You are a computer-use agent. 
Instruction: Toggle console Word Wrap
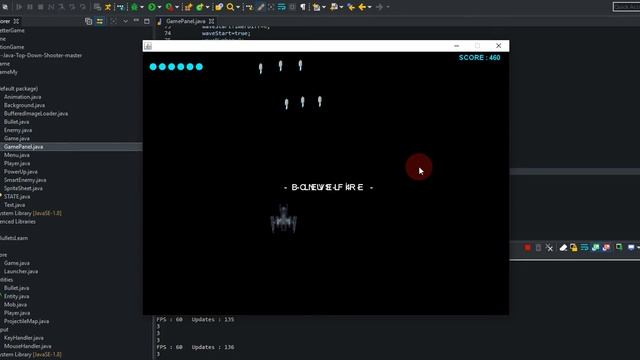584,247
